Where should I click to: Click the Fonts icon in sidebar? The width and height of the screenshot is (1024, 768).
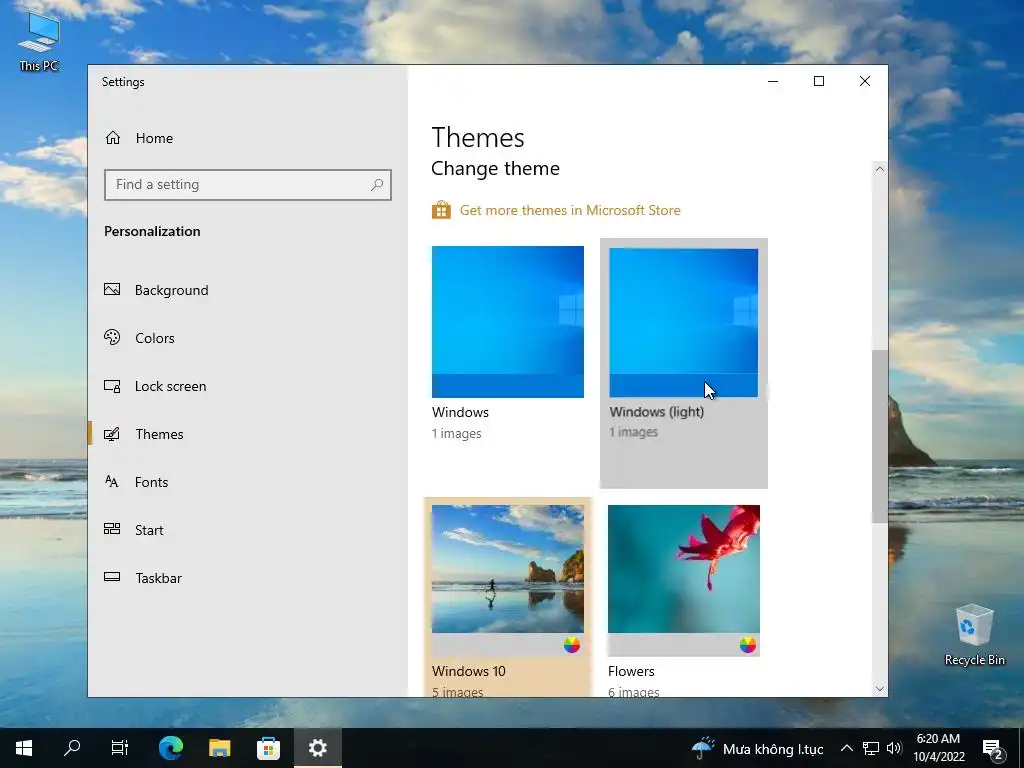(112, 481)
